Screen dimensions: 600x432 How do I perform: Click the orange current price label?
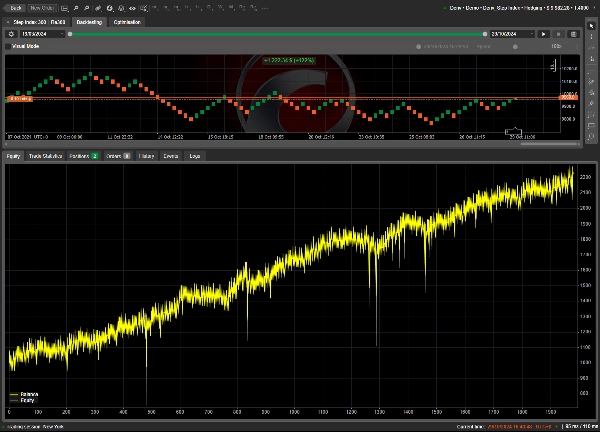pyautogui.click(x=567, y=98)
